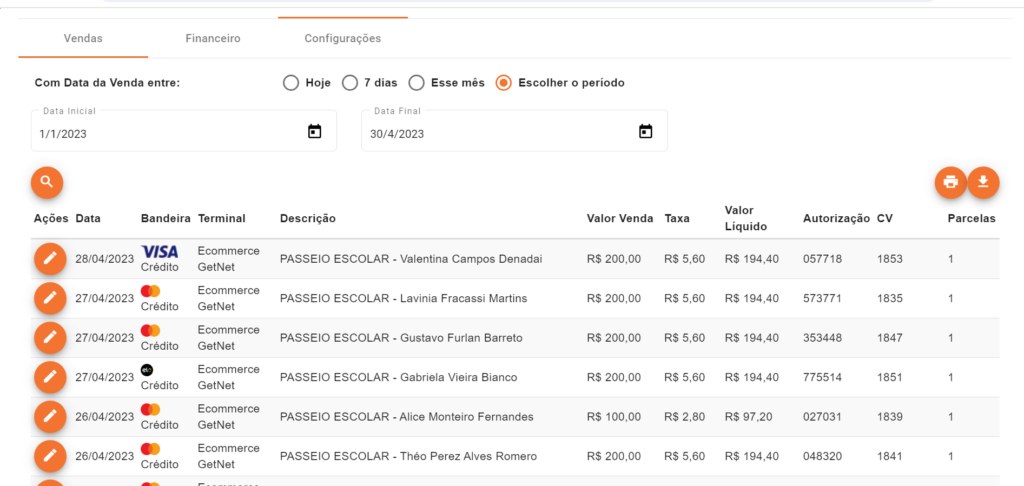Edit the Théo Perez Alves Romero sale
Viewport: 1024px width, 486px height.
(49, 456)
